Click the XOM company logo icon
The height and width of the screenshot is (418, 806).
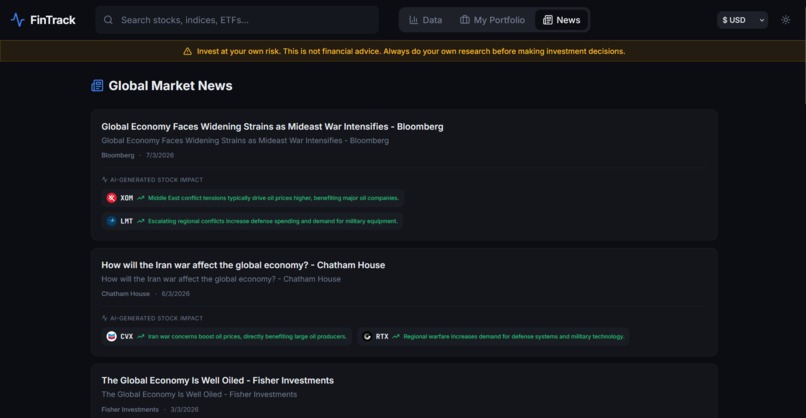[x=112, y=198]
